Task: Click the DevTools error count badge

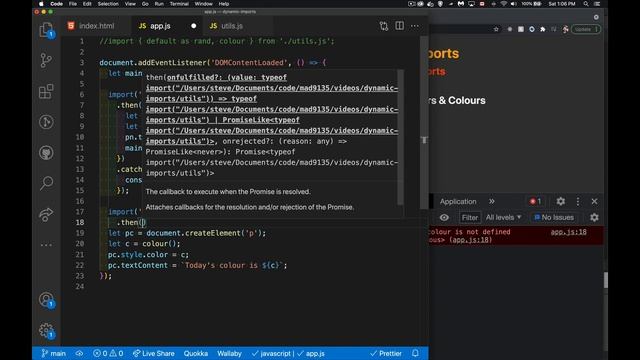Action: coord(536,201)
